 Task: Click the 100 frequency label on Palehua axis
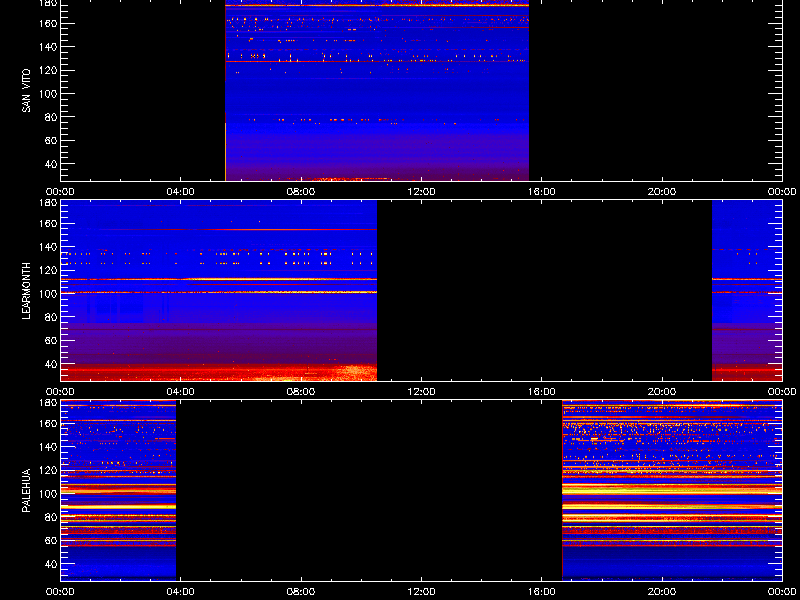[48, 494]
